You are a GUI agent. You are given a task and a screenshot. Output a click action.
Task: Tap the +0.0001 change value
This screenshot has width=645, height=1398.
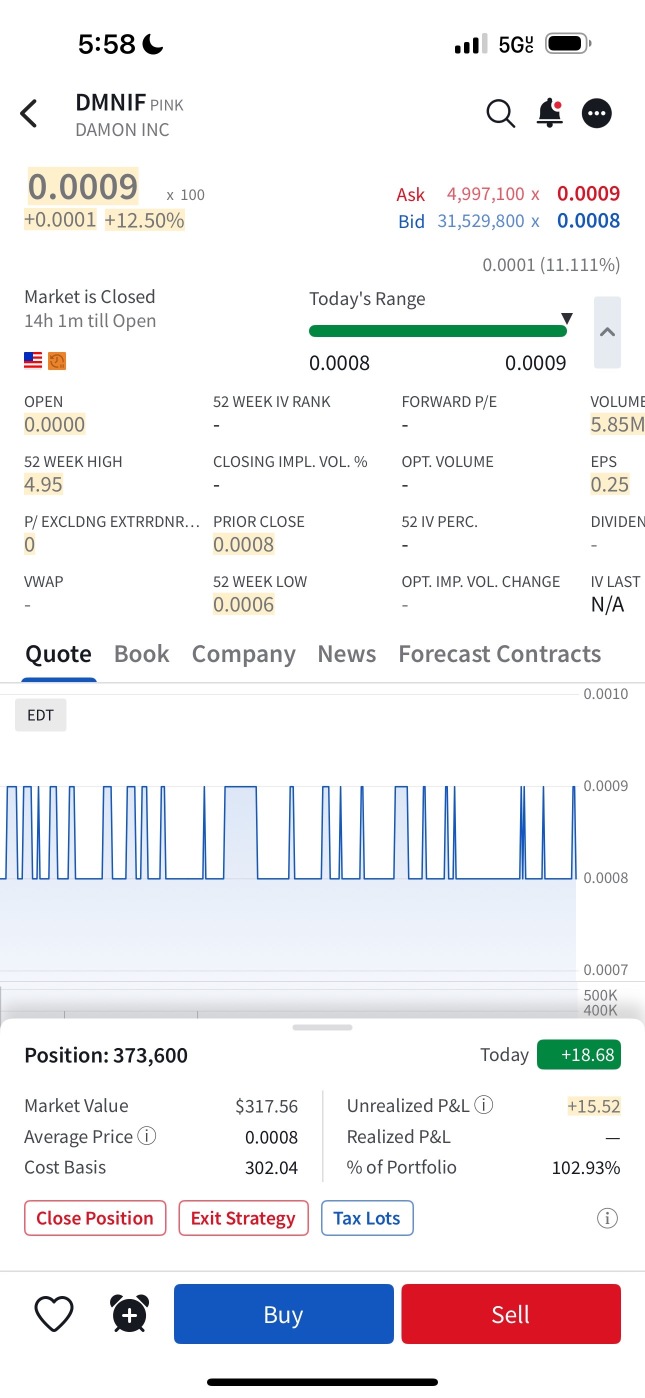point(60,220)
